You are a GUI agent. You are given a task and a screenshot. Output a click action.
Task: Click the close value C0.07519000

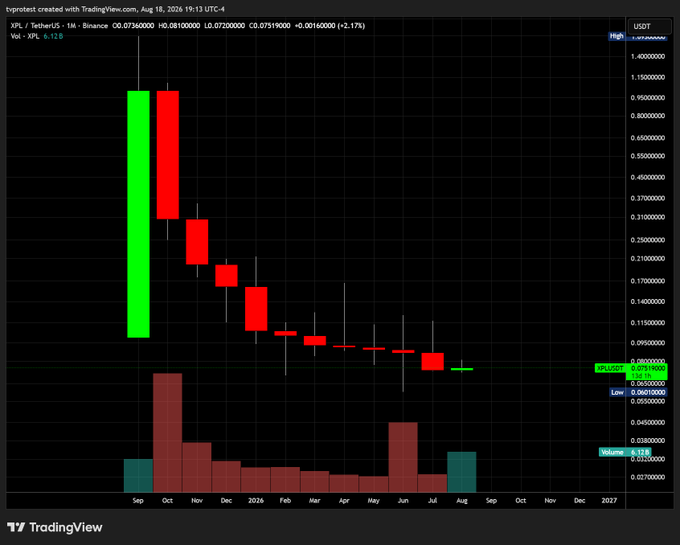coord(269,26)
